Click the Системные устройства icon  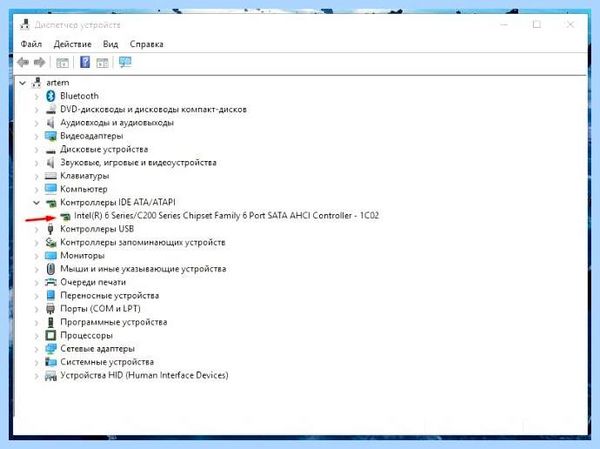51,362
